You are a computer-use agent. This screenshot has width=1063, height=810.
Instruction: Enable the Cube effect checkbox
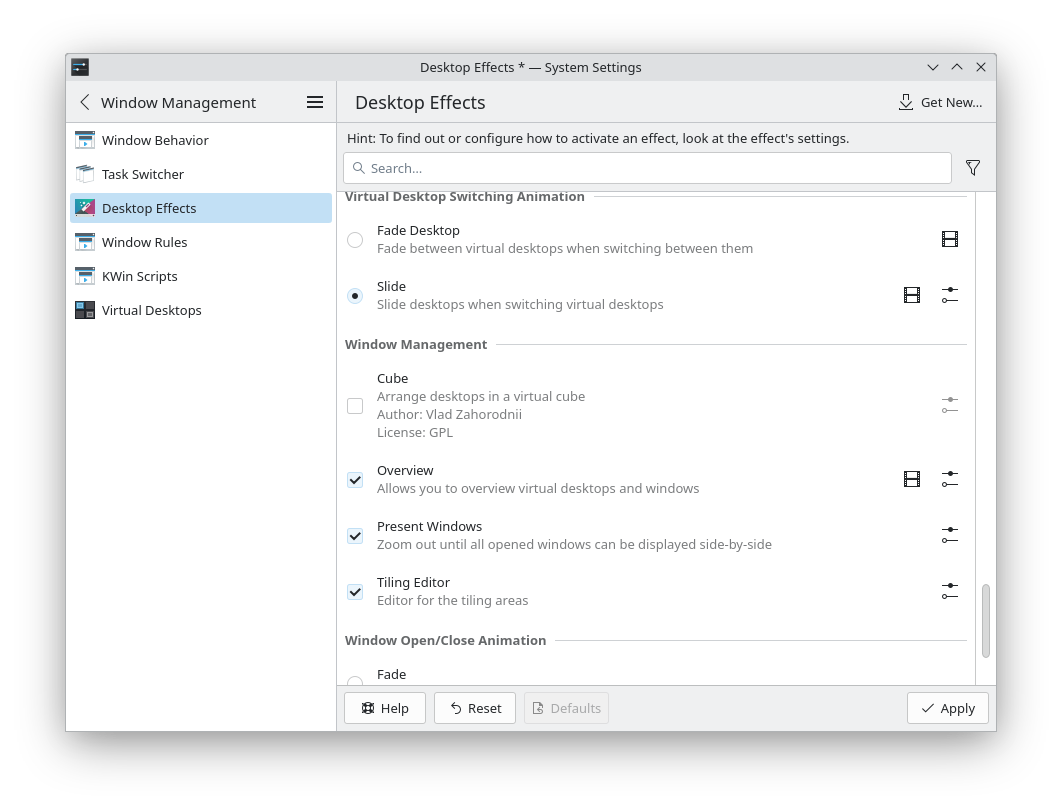(x=355, y=406)
